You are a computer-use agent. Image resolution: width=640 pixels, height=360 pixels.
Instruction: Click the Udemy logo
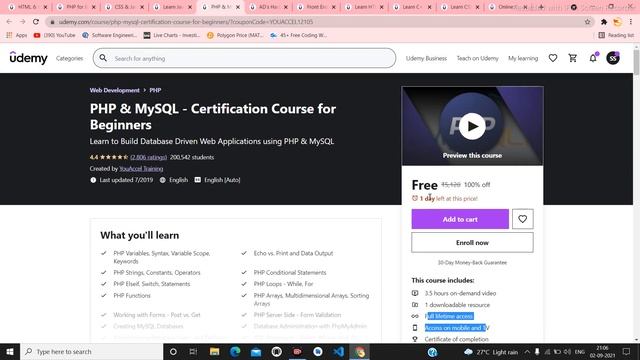click(x=29, y=58)
